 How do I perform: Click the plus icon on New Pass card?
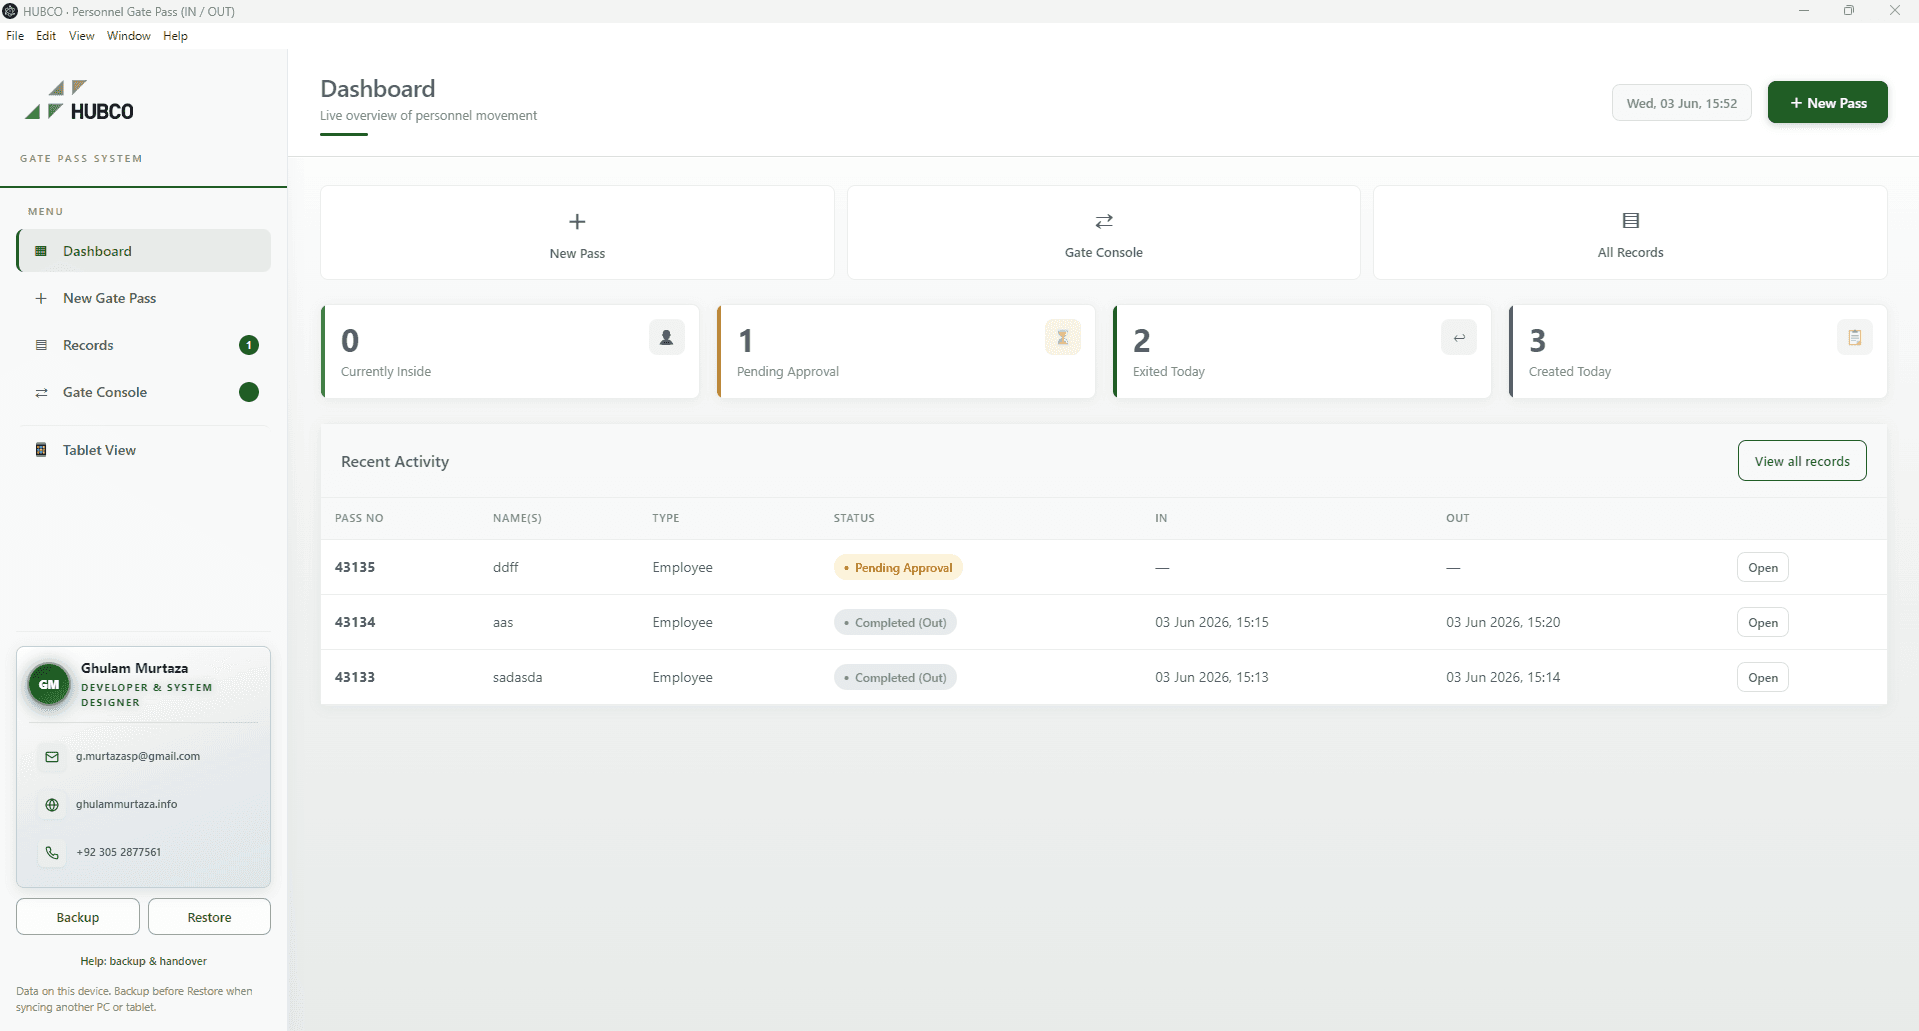coord(577,222)
